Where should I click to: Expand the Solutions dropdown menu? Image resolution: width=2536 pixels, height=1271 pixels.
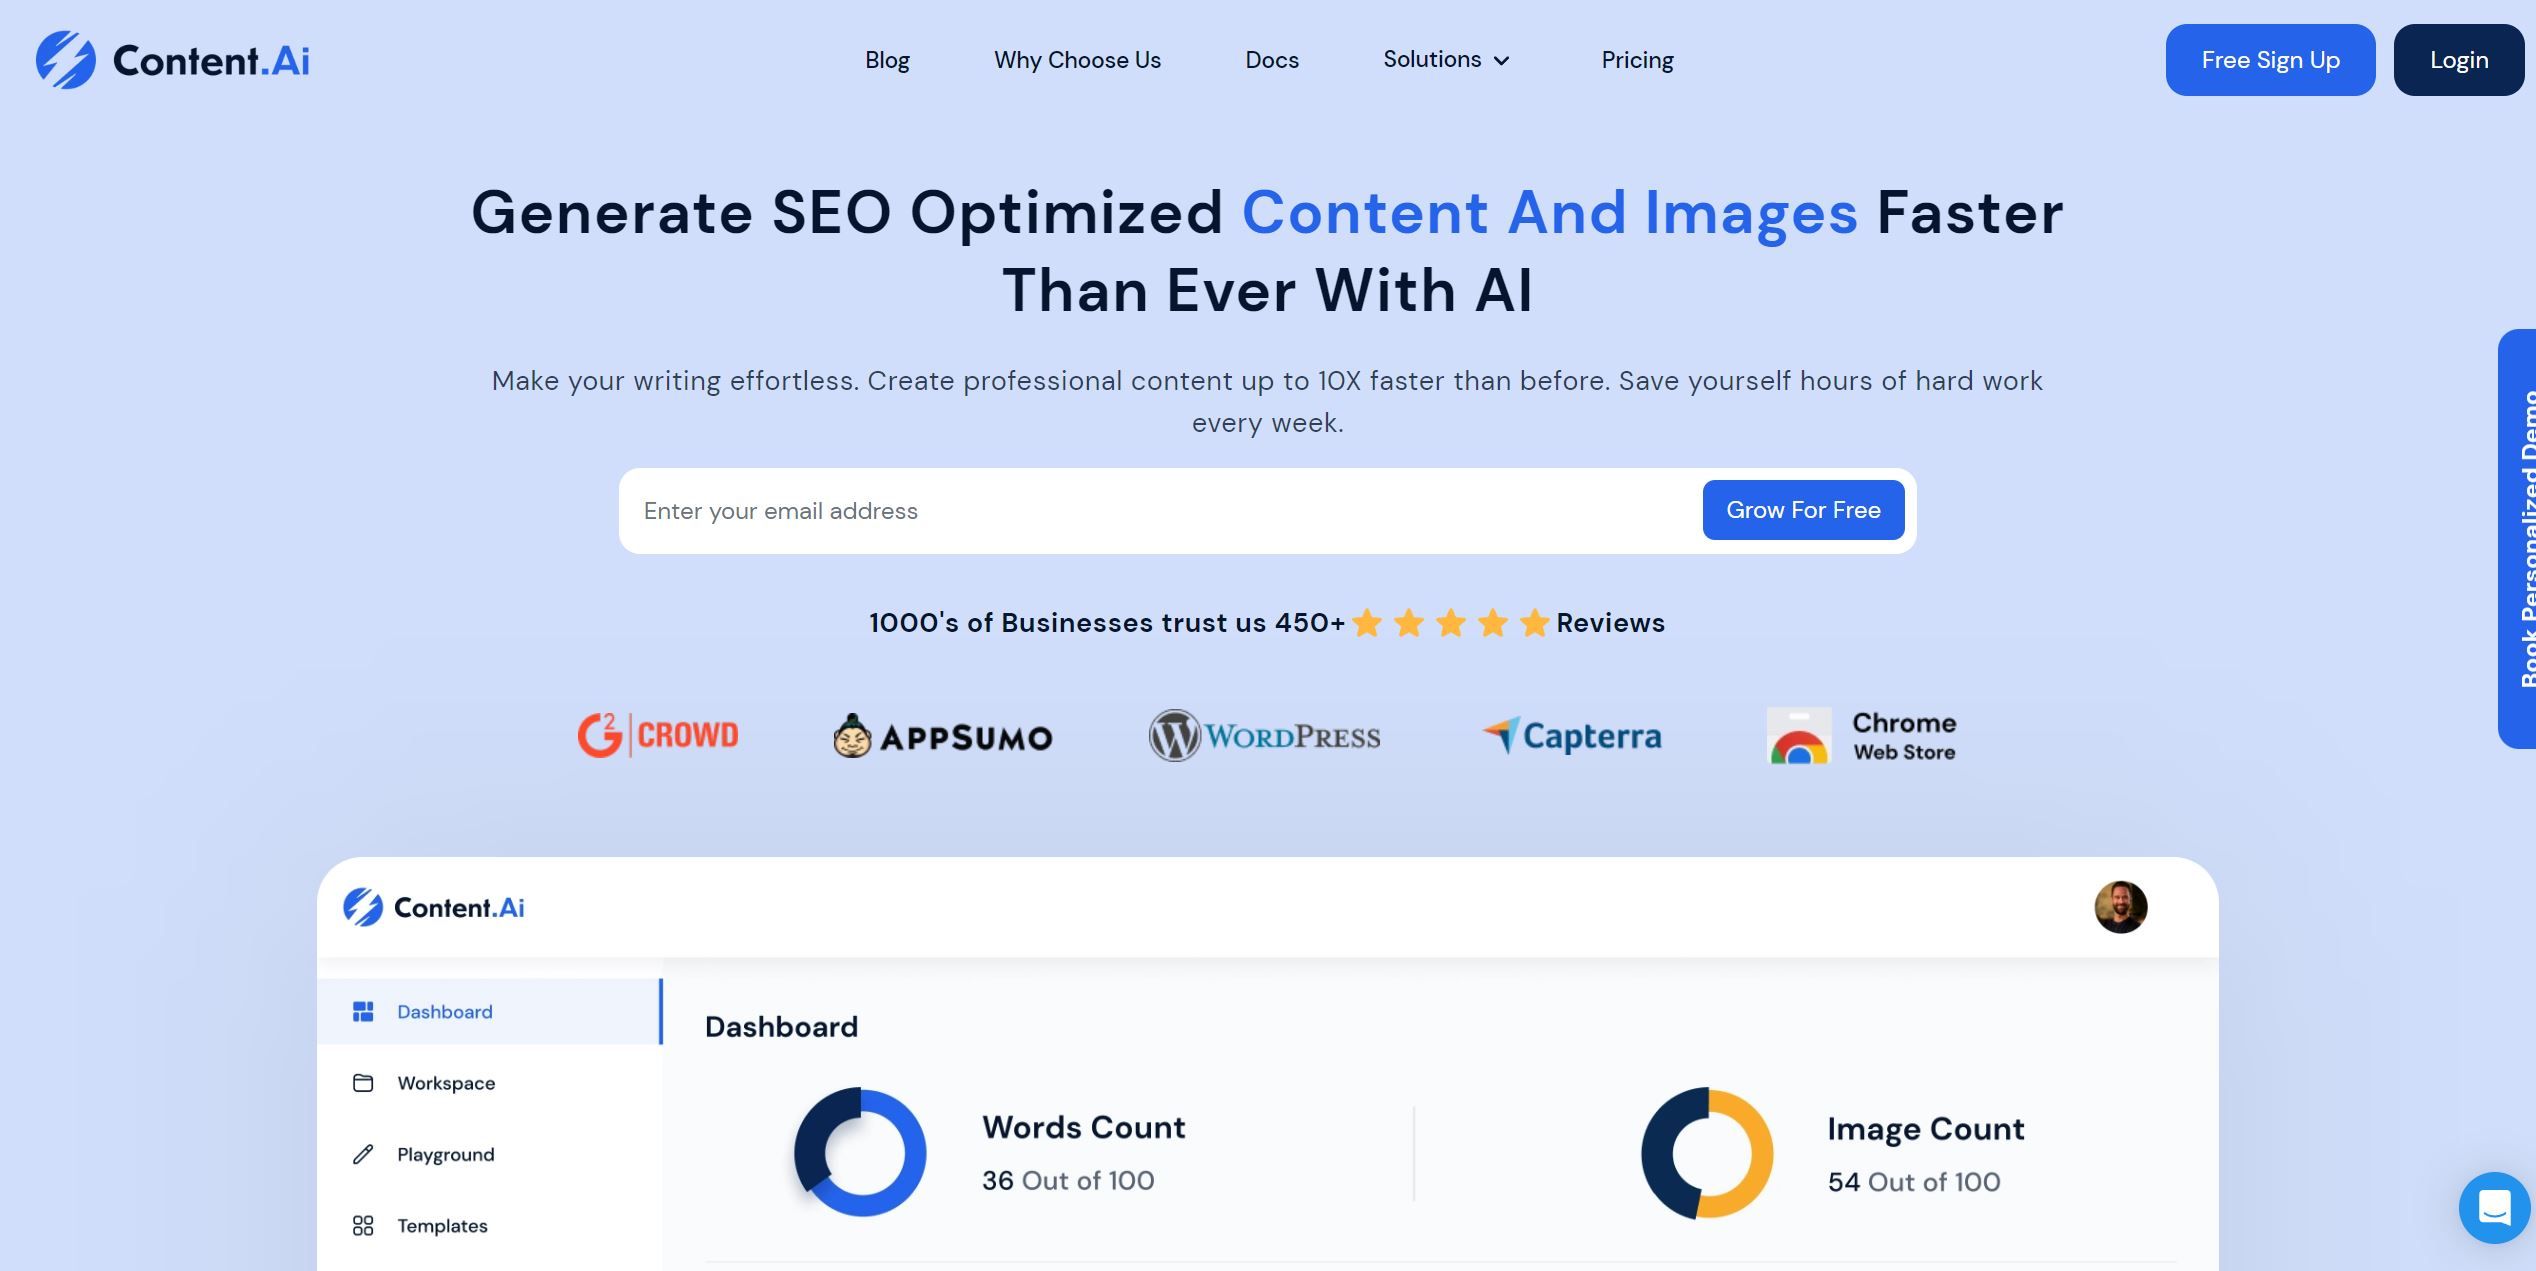pyautogui.click(x=1447, y=58)
